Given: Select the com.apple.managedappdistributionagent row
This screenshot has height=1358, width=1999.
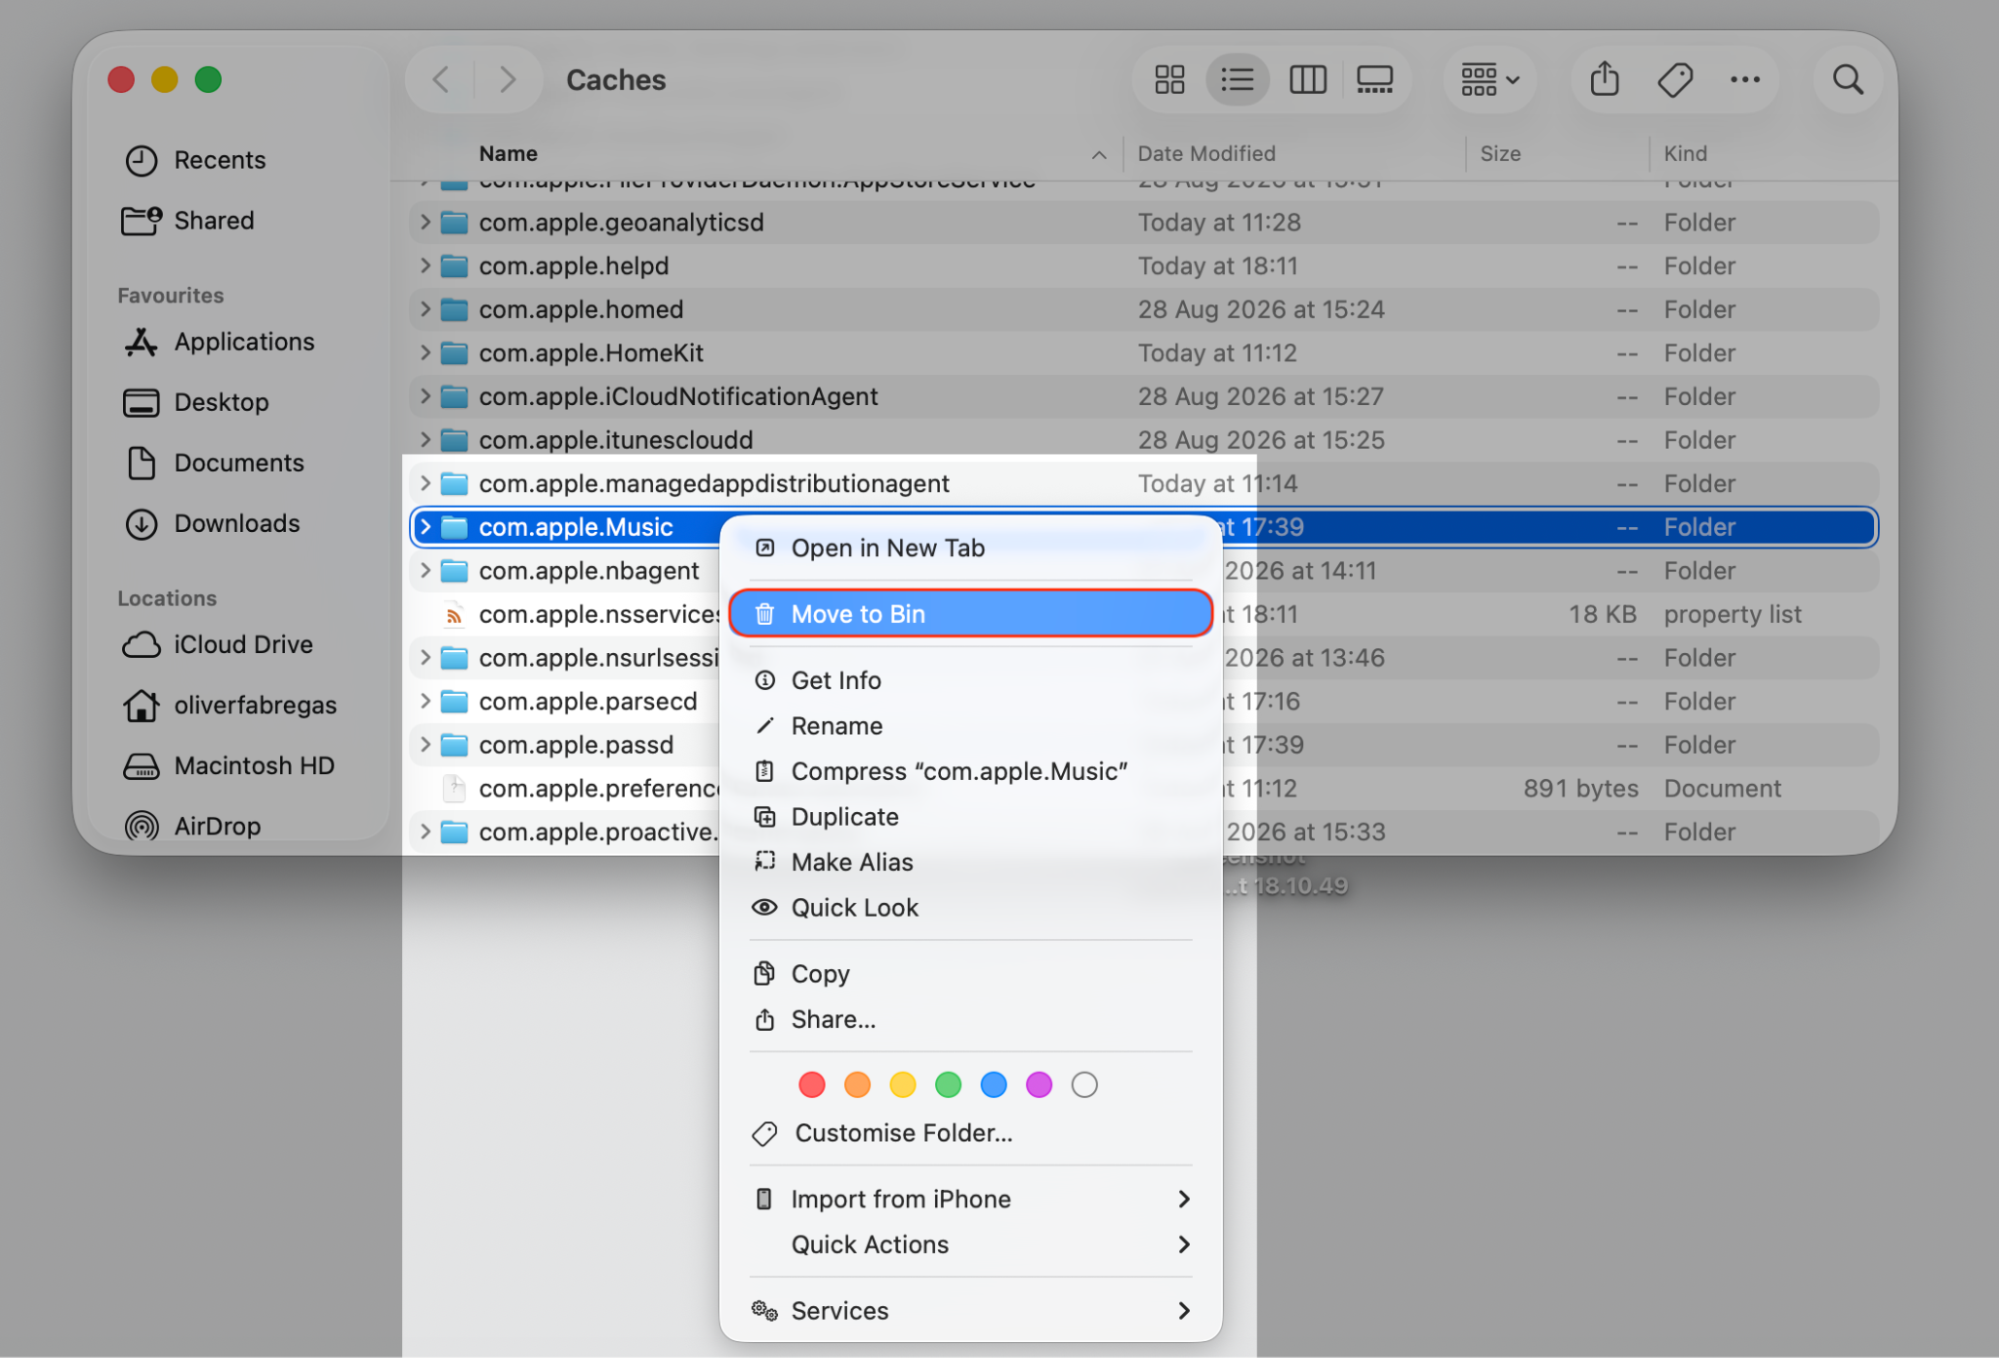Looking at the screenshot, I should tap(1144, 484).
